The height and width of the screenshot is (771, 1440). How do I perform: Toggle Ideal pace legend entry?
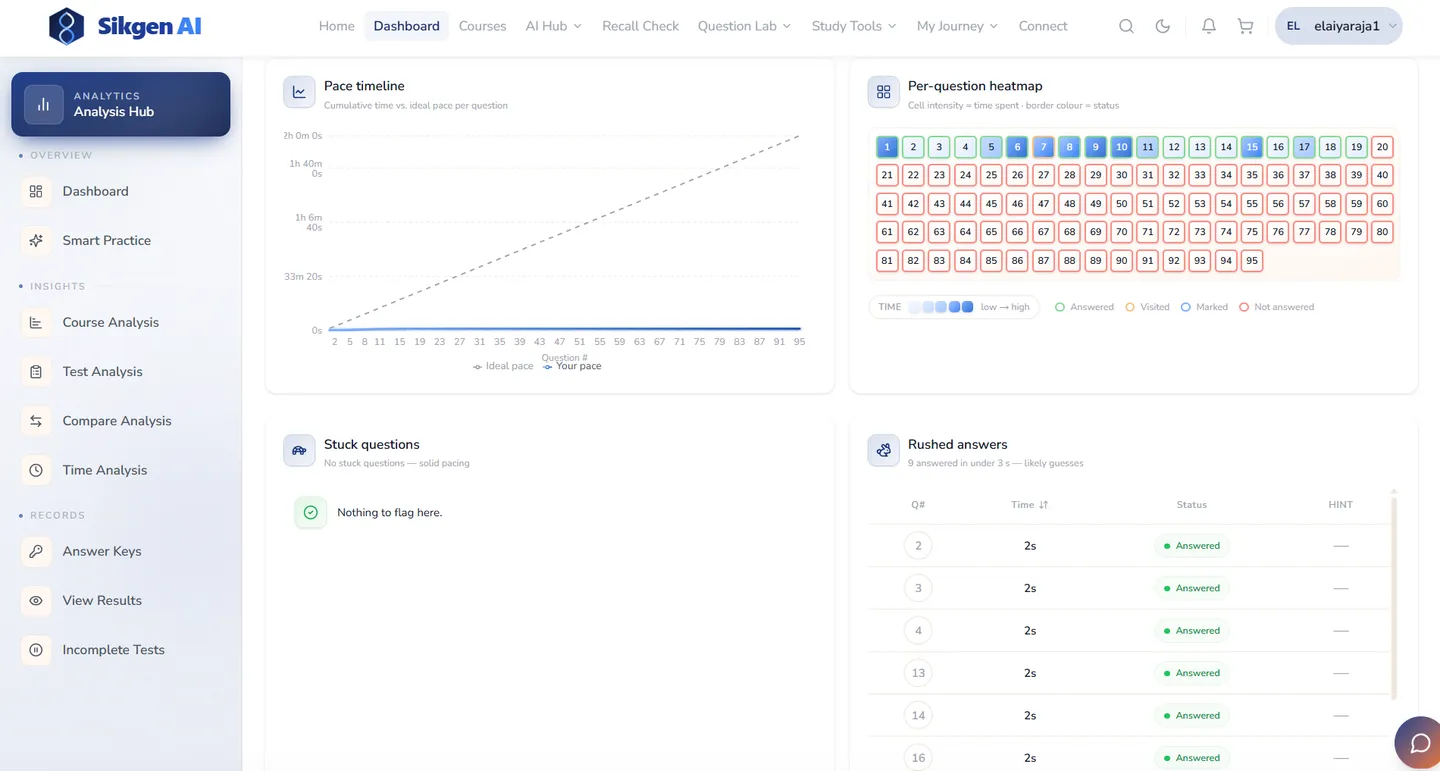pos(503,366)
